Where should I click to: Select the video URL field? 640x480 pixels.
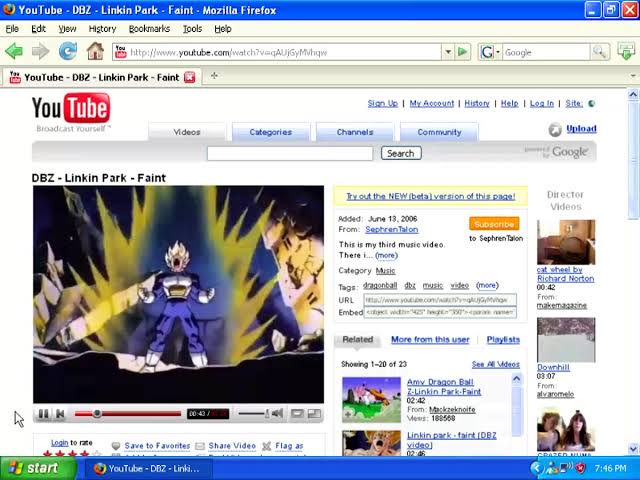pyautogui.click(x=440, y=300)
